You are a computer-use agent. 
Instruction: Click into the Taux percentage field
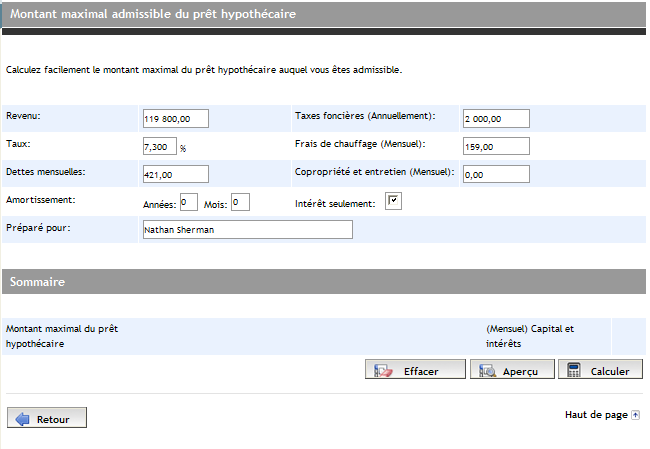[160, 146]
